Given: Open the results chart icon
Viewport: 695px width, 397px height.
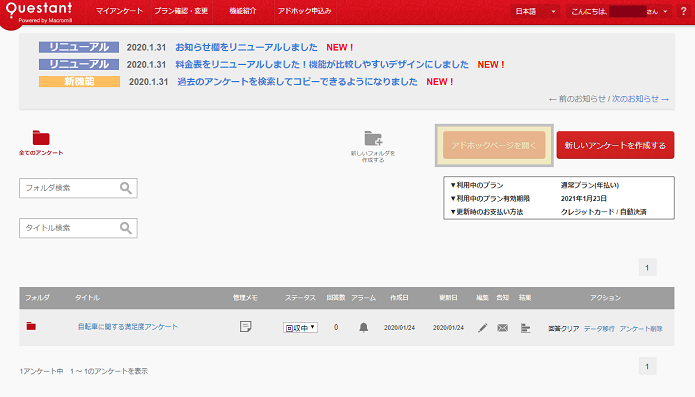Looking at the screenshot, I should point(525,328).
